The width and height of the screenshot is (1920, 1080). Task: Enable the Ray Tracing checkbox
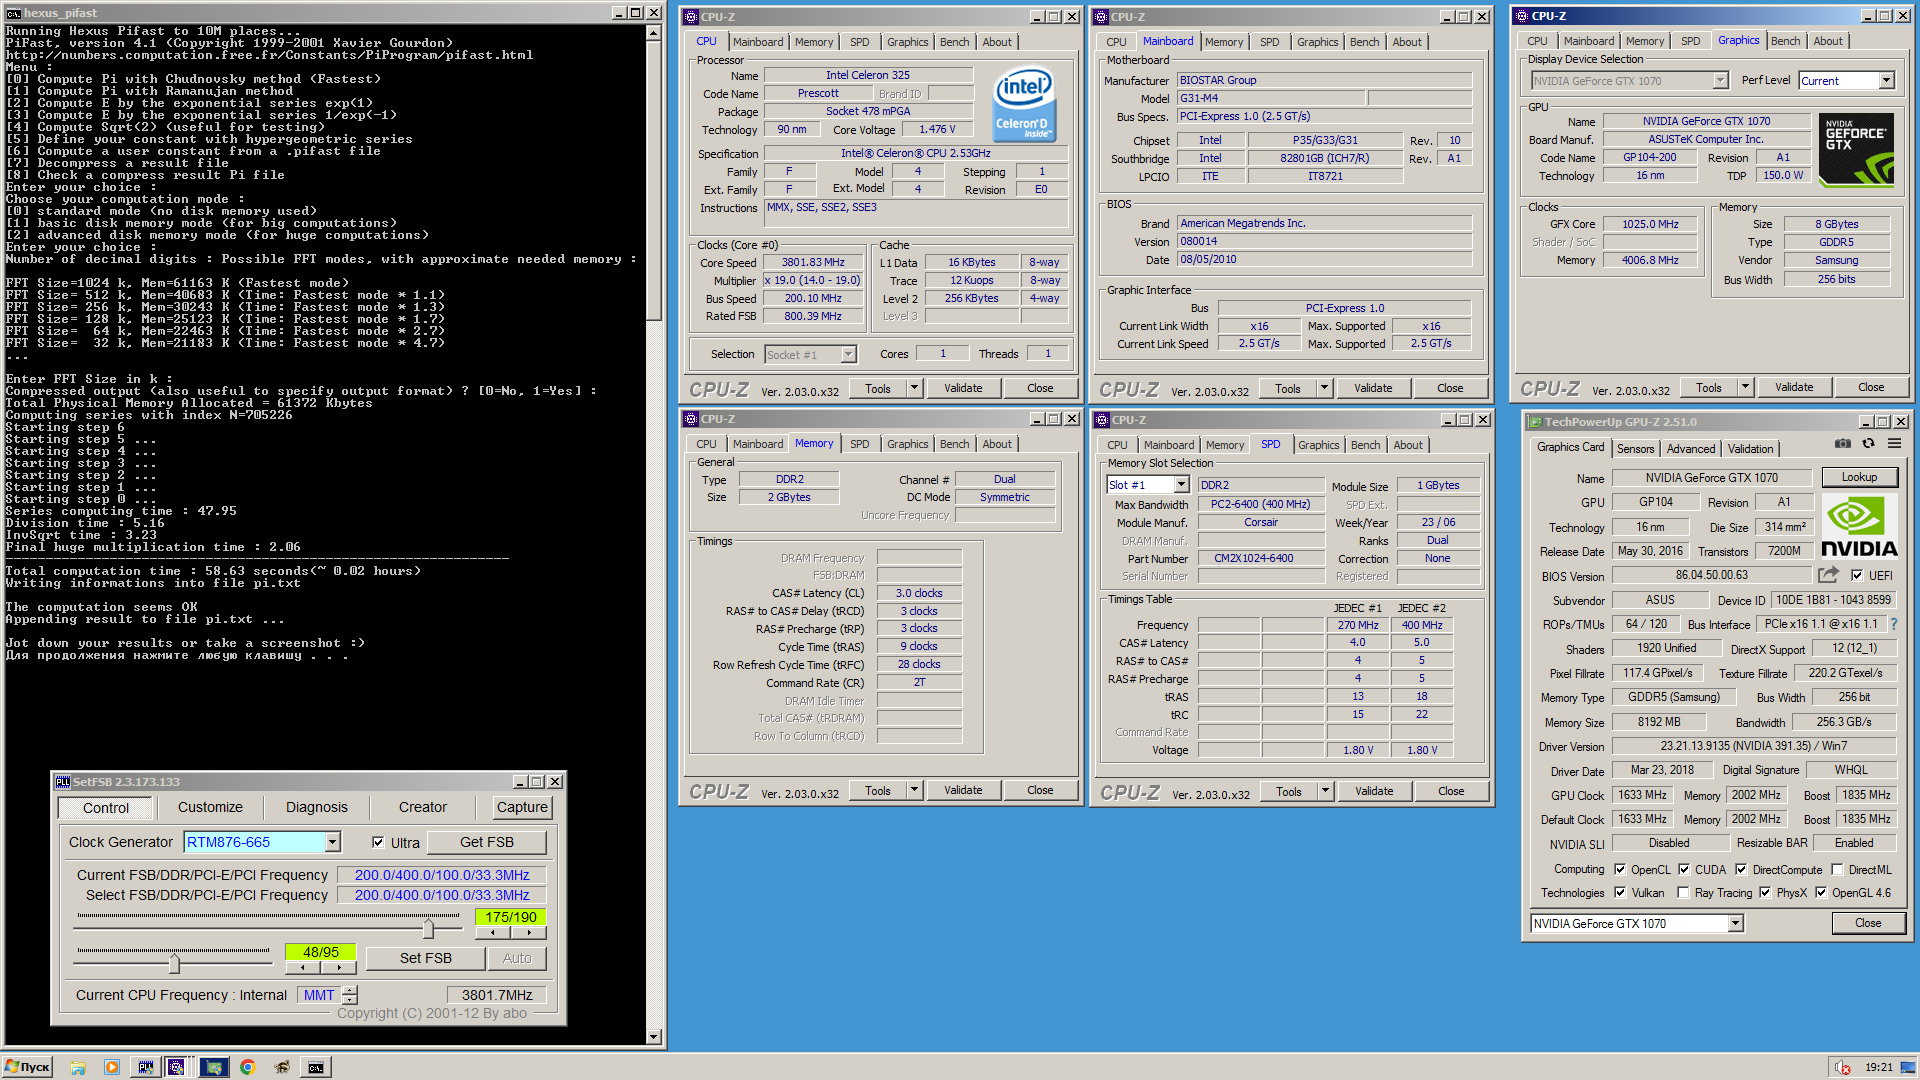click(x=1684, y=893)
